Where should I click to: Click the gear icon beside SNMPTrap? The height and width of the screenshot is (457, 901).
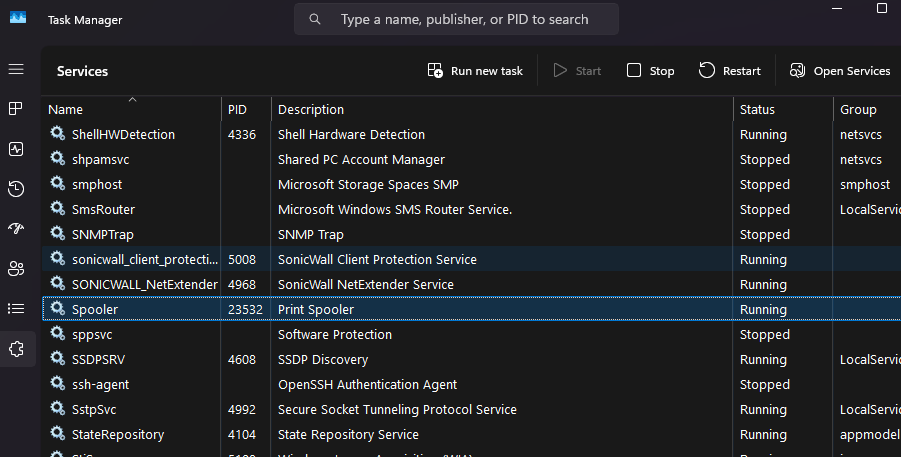57,233
